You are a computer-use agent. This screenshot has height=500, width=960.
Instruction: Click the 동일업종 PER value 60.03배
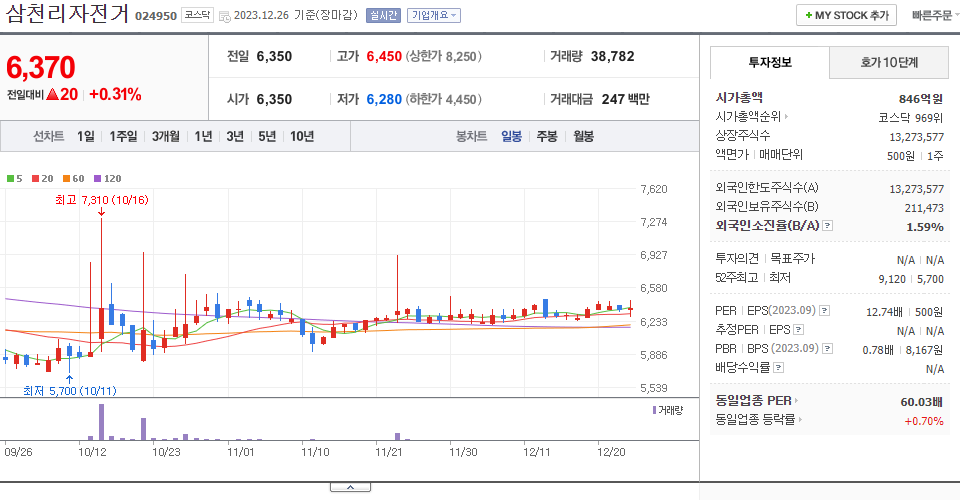[921, 402]
